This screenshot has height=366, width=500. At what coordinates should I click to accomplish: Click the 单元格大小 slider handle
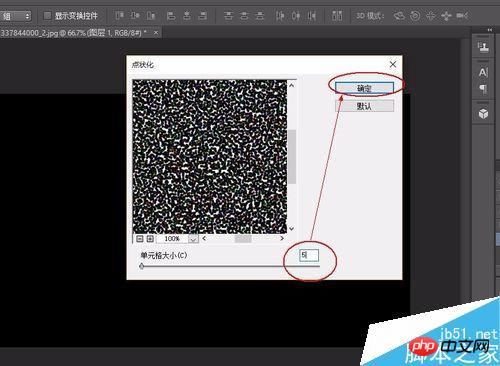[x=142, y=266]
